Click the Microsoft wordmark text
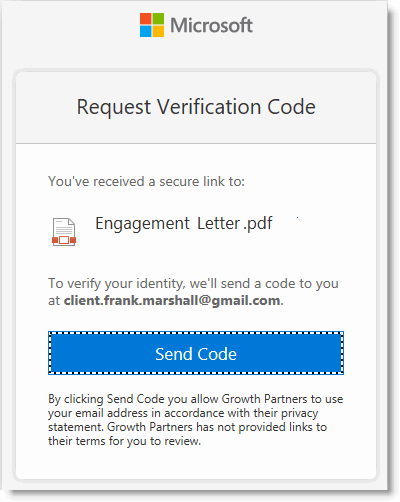The width and height of the screenshot is (400, 502). 211,25
